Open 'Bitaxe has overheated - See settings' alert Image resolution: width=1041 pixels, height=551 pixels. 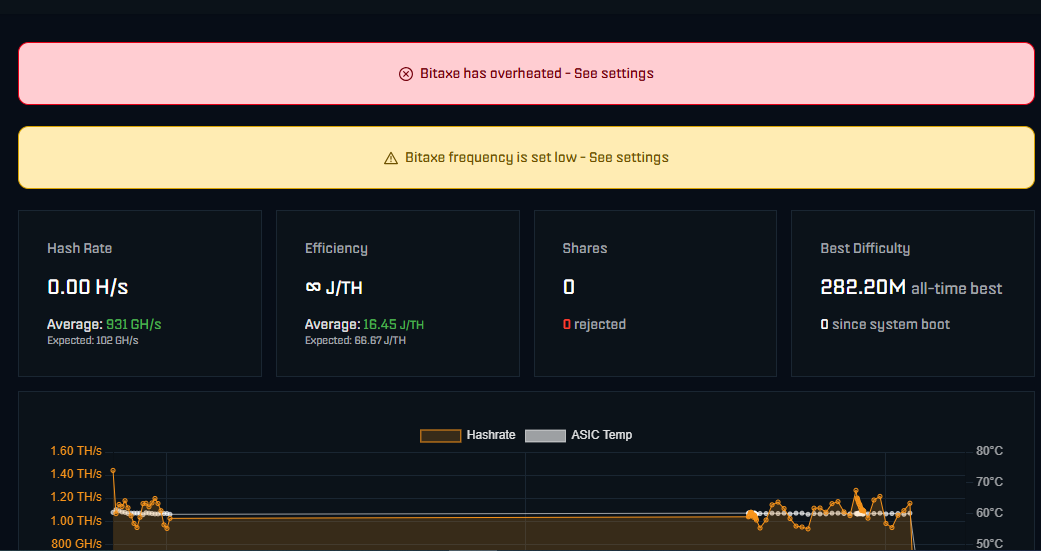(x=526, y=74)
